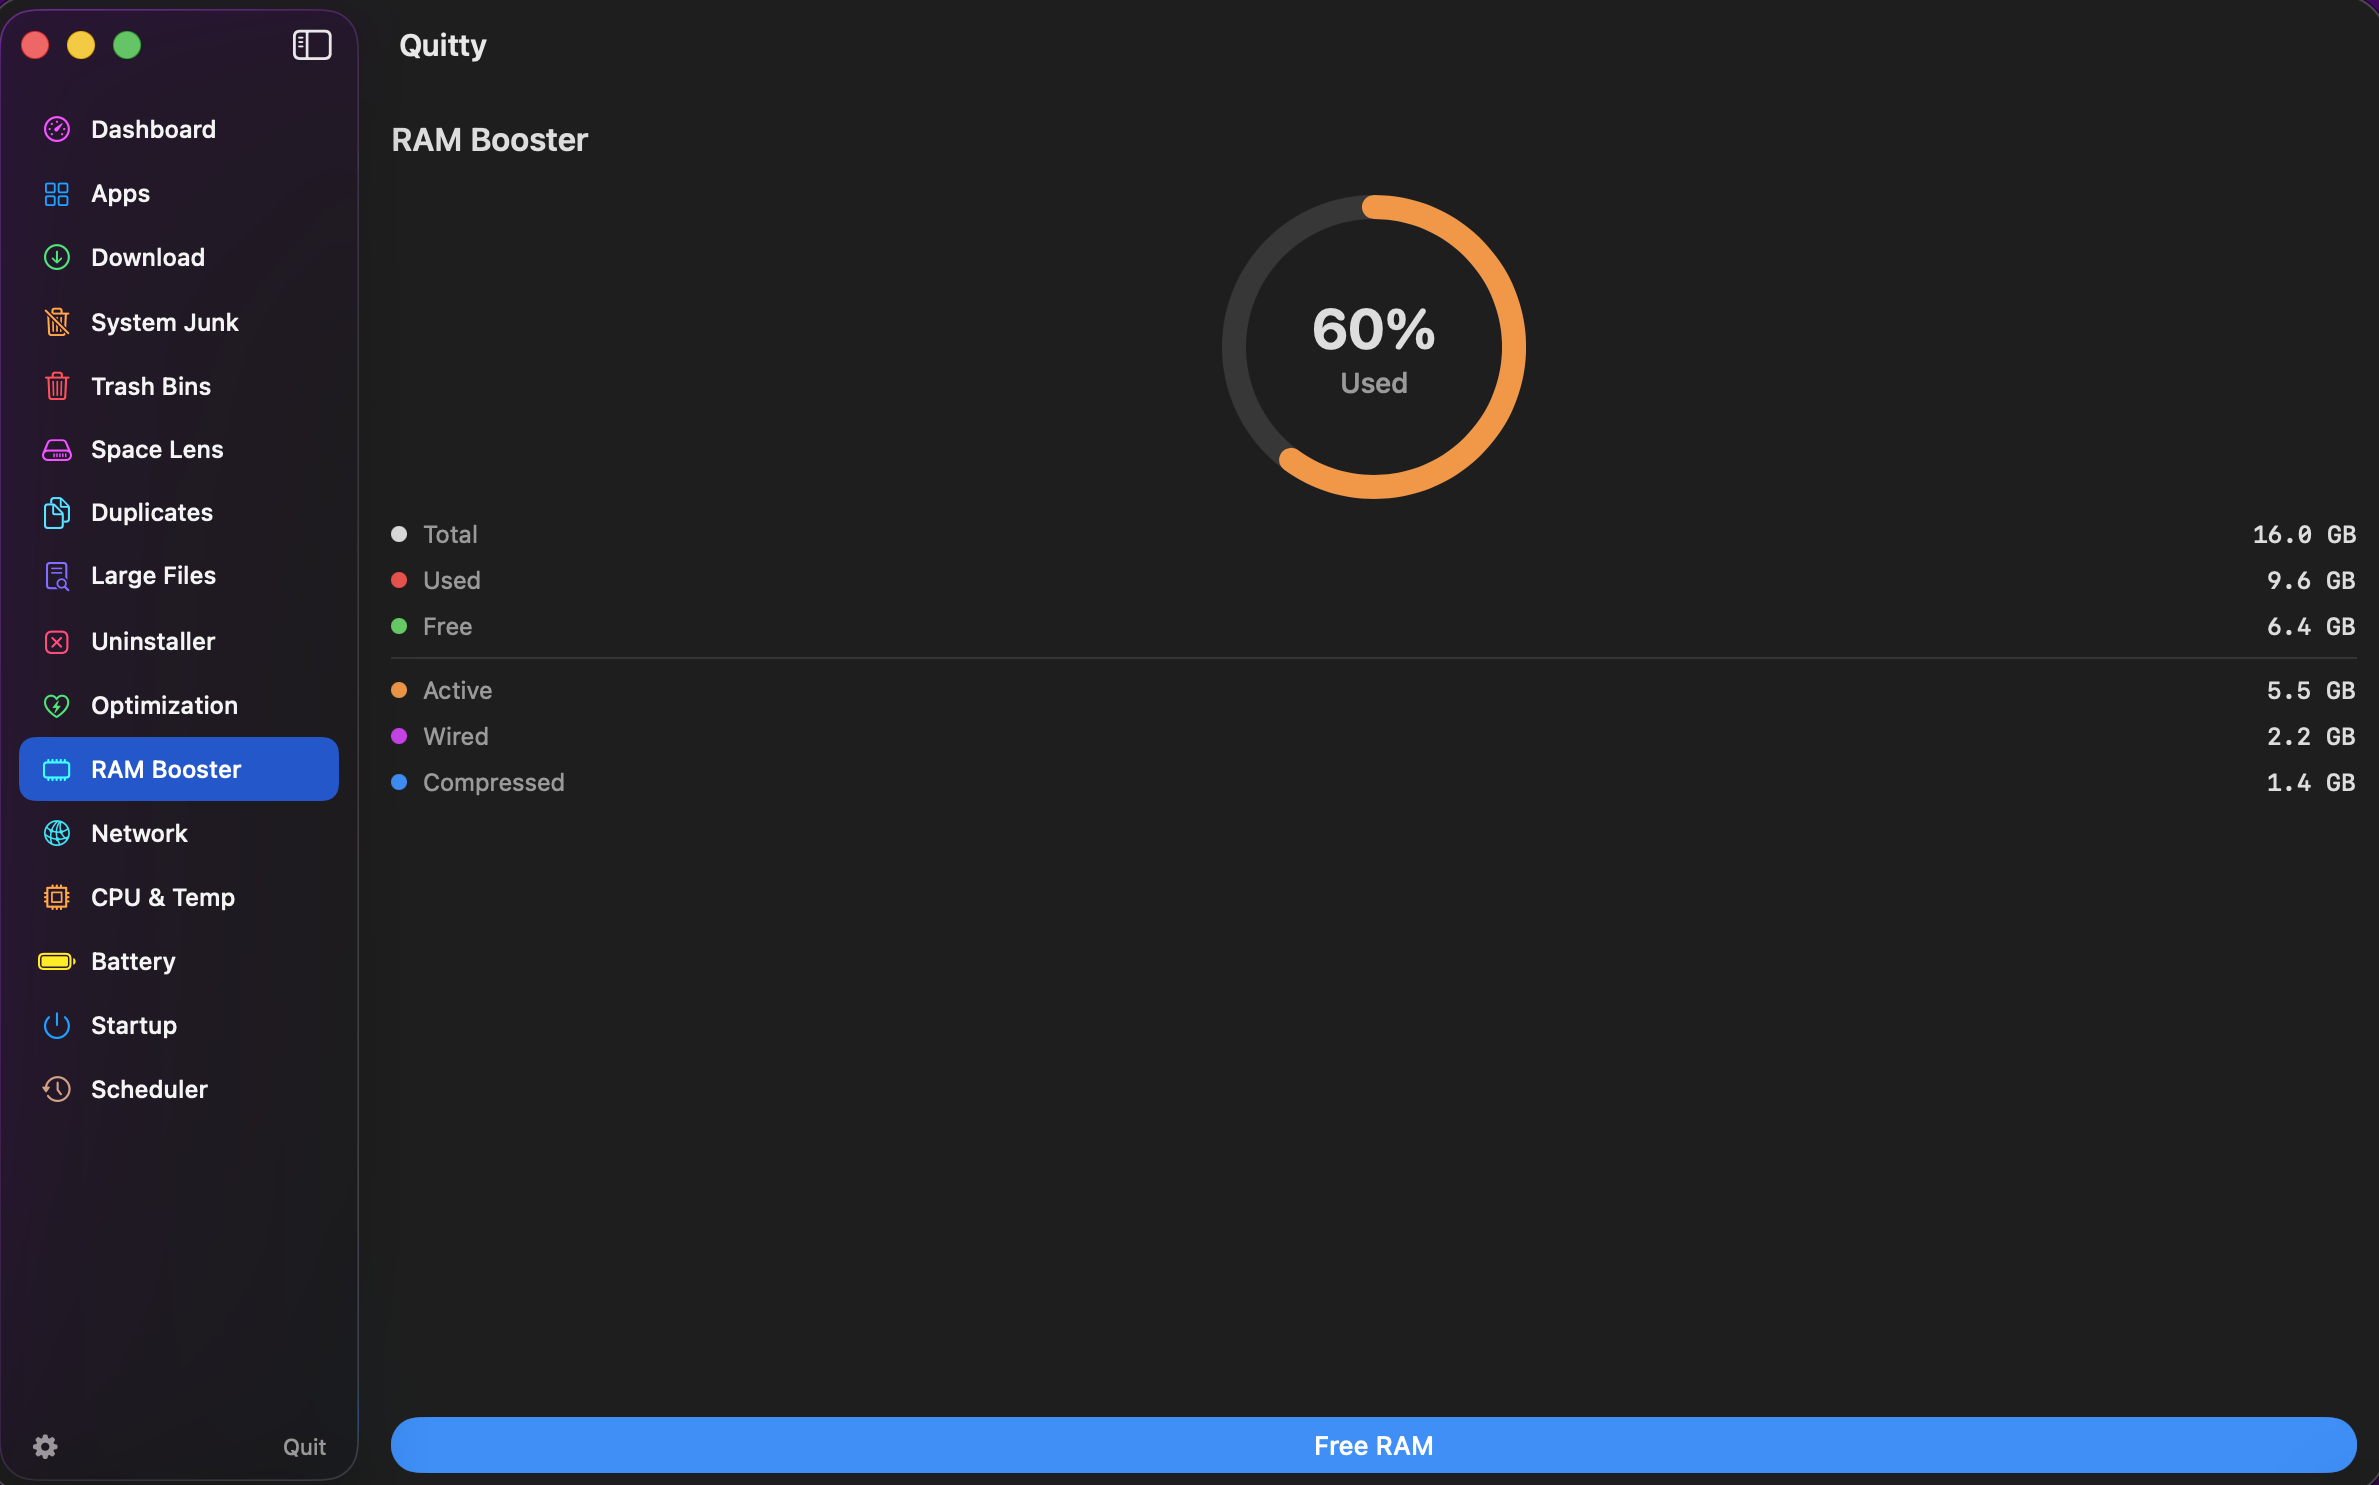Select the Large Files entry
2379x1485 pixels.
pyautogui.click(x=153, y=576)
